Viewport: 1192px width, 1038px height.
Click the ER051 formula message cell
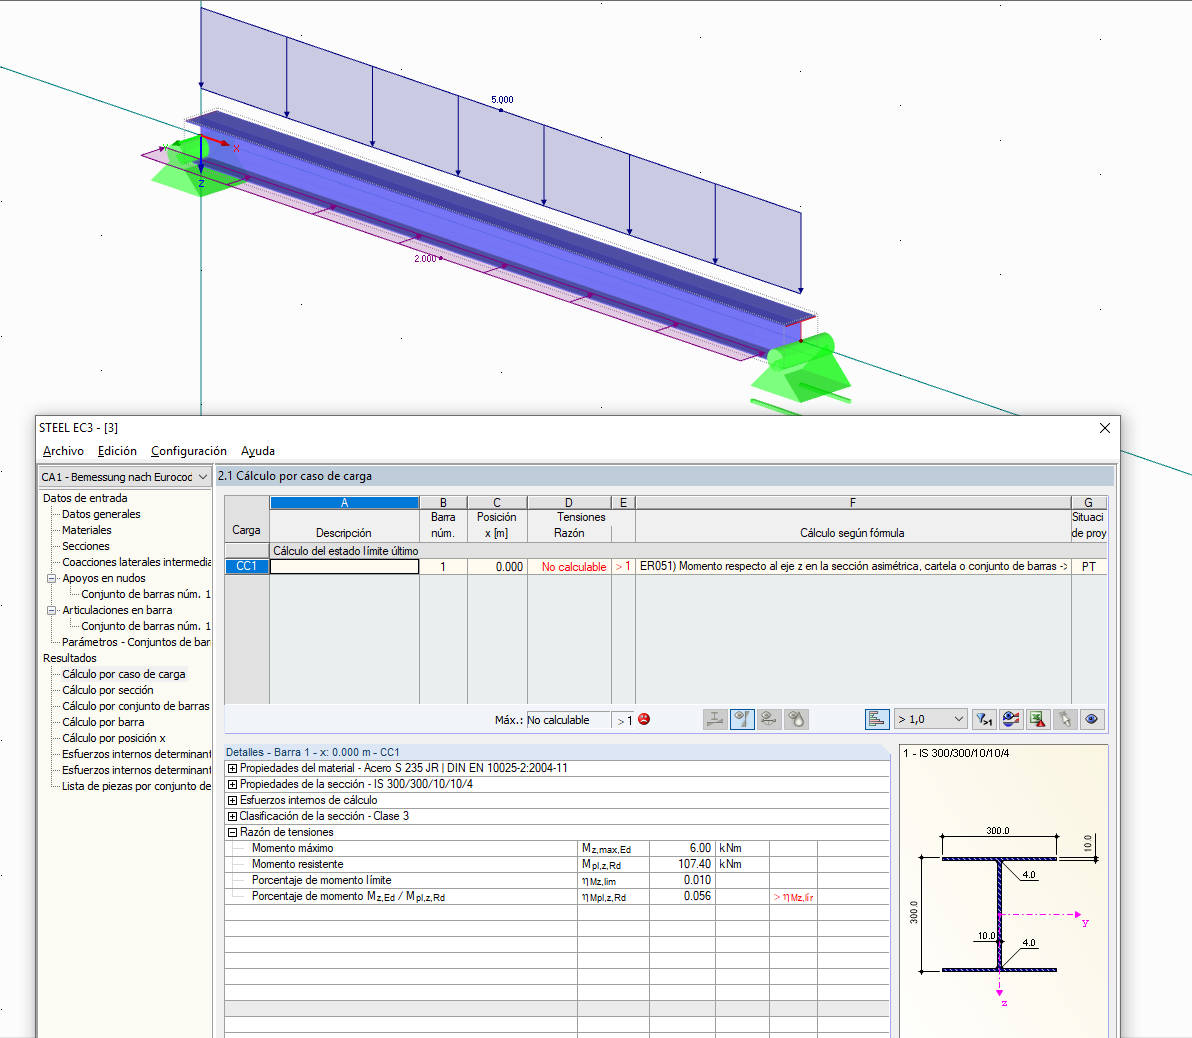click(853, 567)
